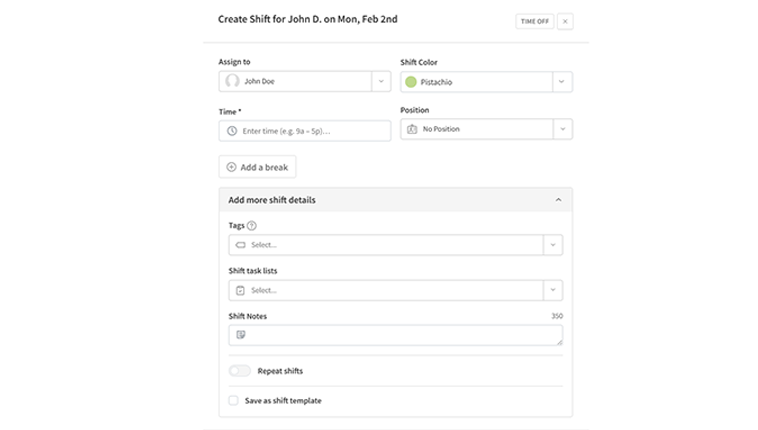Click the clipboard icon in Shift task lists
The width and height of the screenshot is (758, 430).
pos(240,290)
